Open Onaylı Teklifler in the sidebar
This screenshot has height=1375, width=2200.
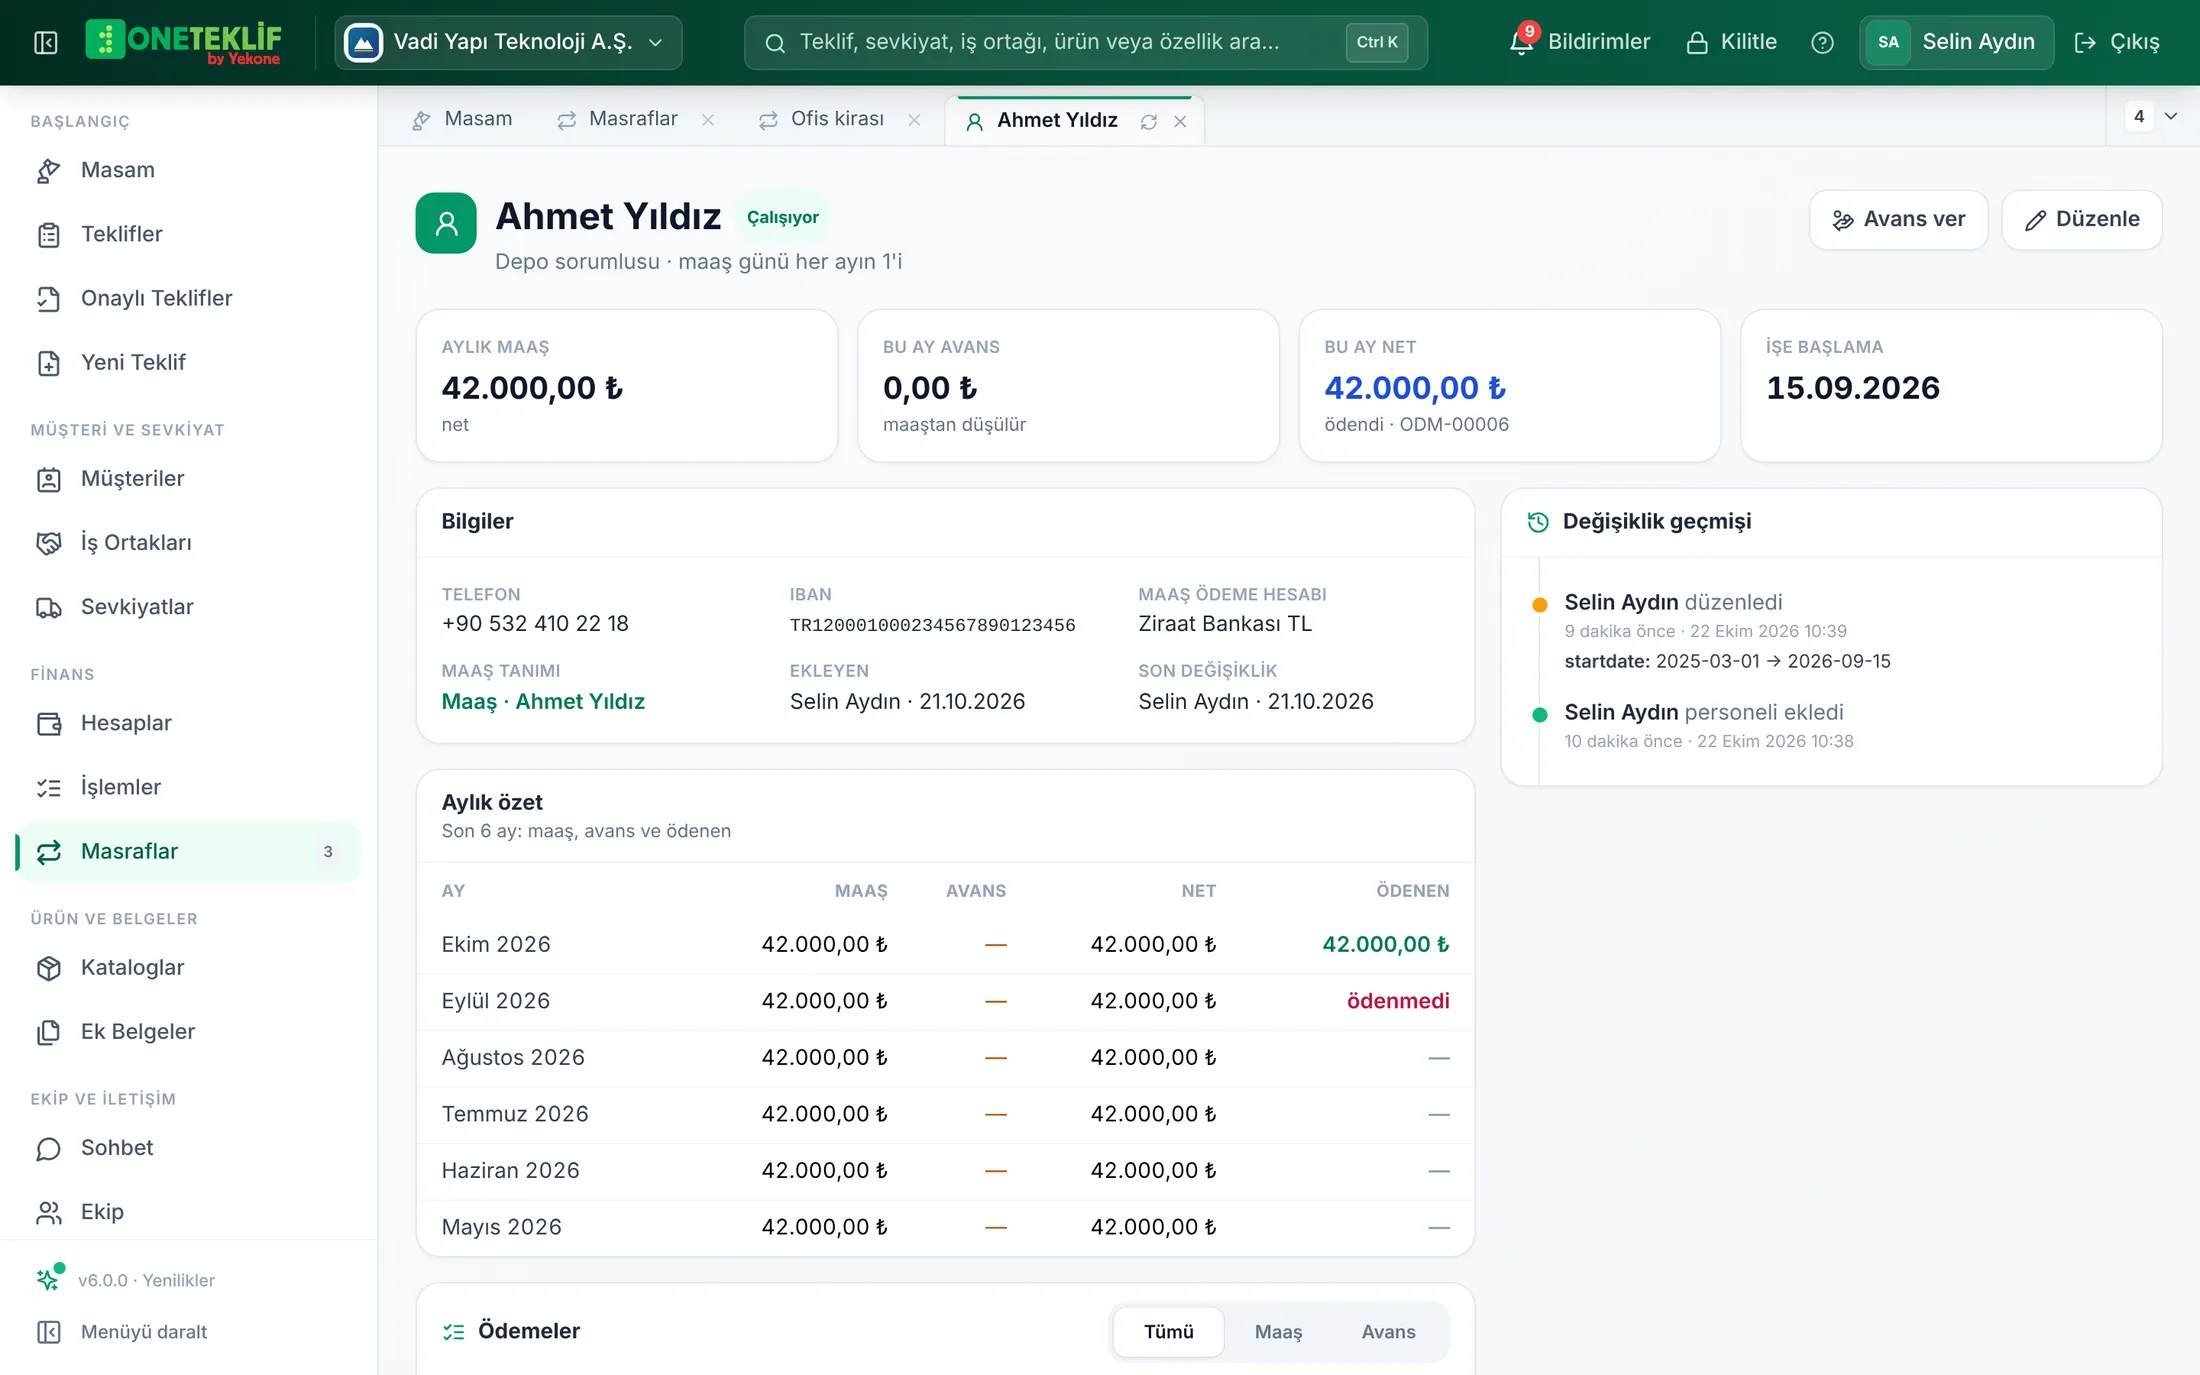(188, 298)
